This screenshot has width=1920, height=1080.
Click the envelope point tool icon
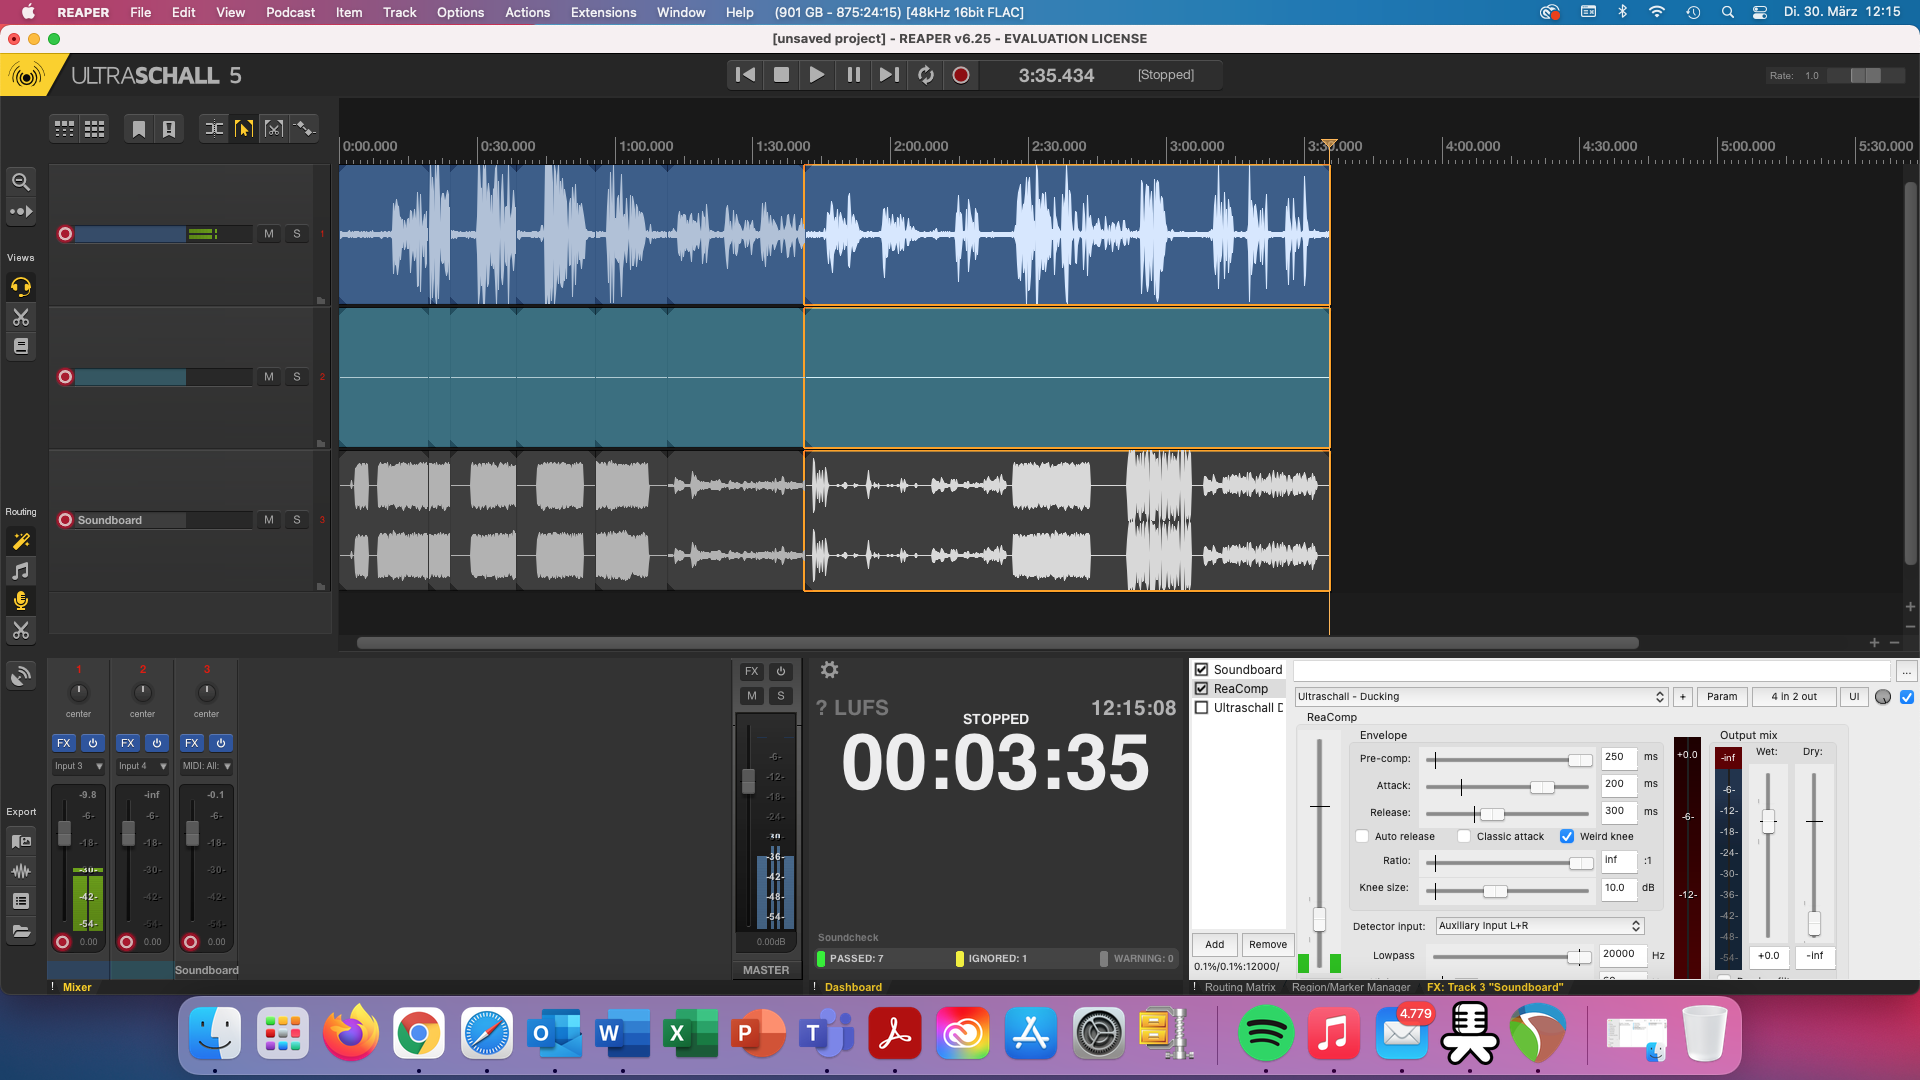coord(304,129)
